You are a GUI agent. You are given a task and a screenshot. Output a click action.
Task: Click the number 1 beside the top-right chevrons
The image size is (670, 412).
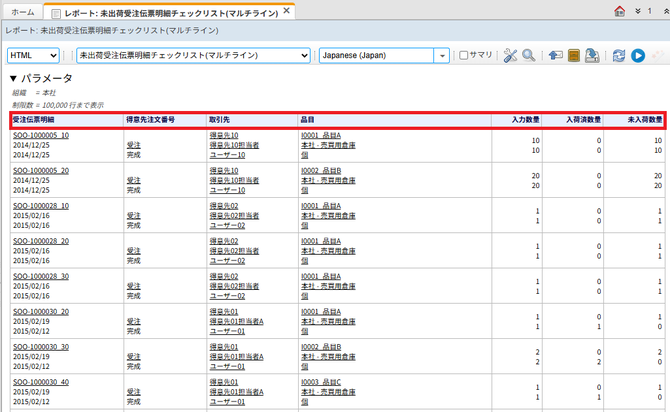pyautogui.click(x=649, y=11)
